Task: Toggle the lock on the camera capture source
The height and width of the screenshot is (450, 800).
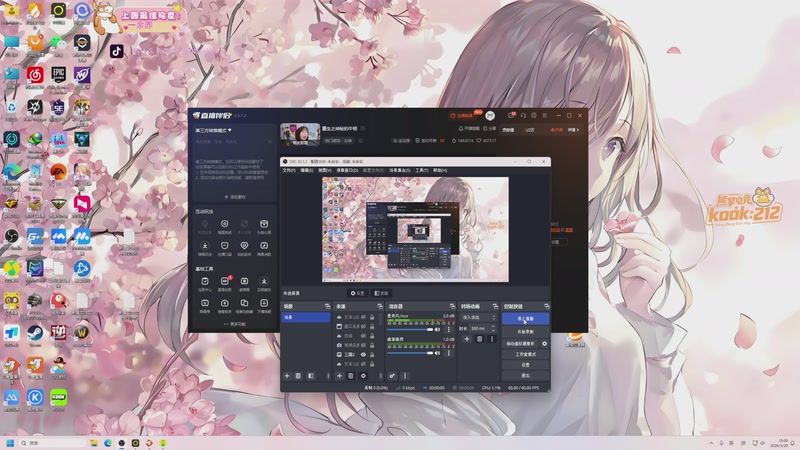Action: point(372,345)
